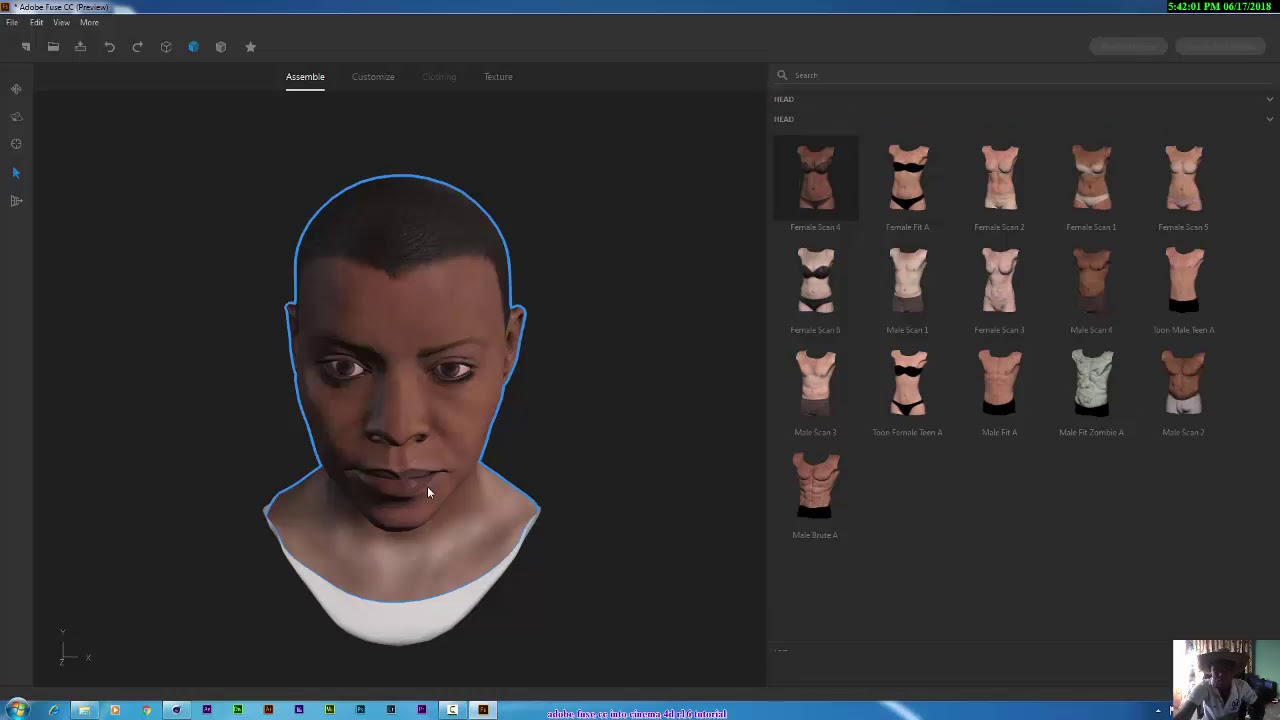Click the magnifier search icon

[782, 75]
